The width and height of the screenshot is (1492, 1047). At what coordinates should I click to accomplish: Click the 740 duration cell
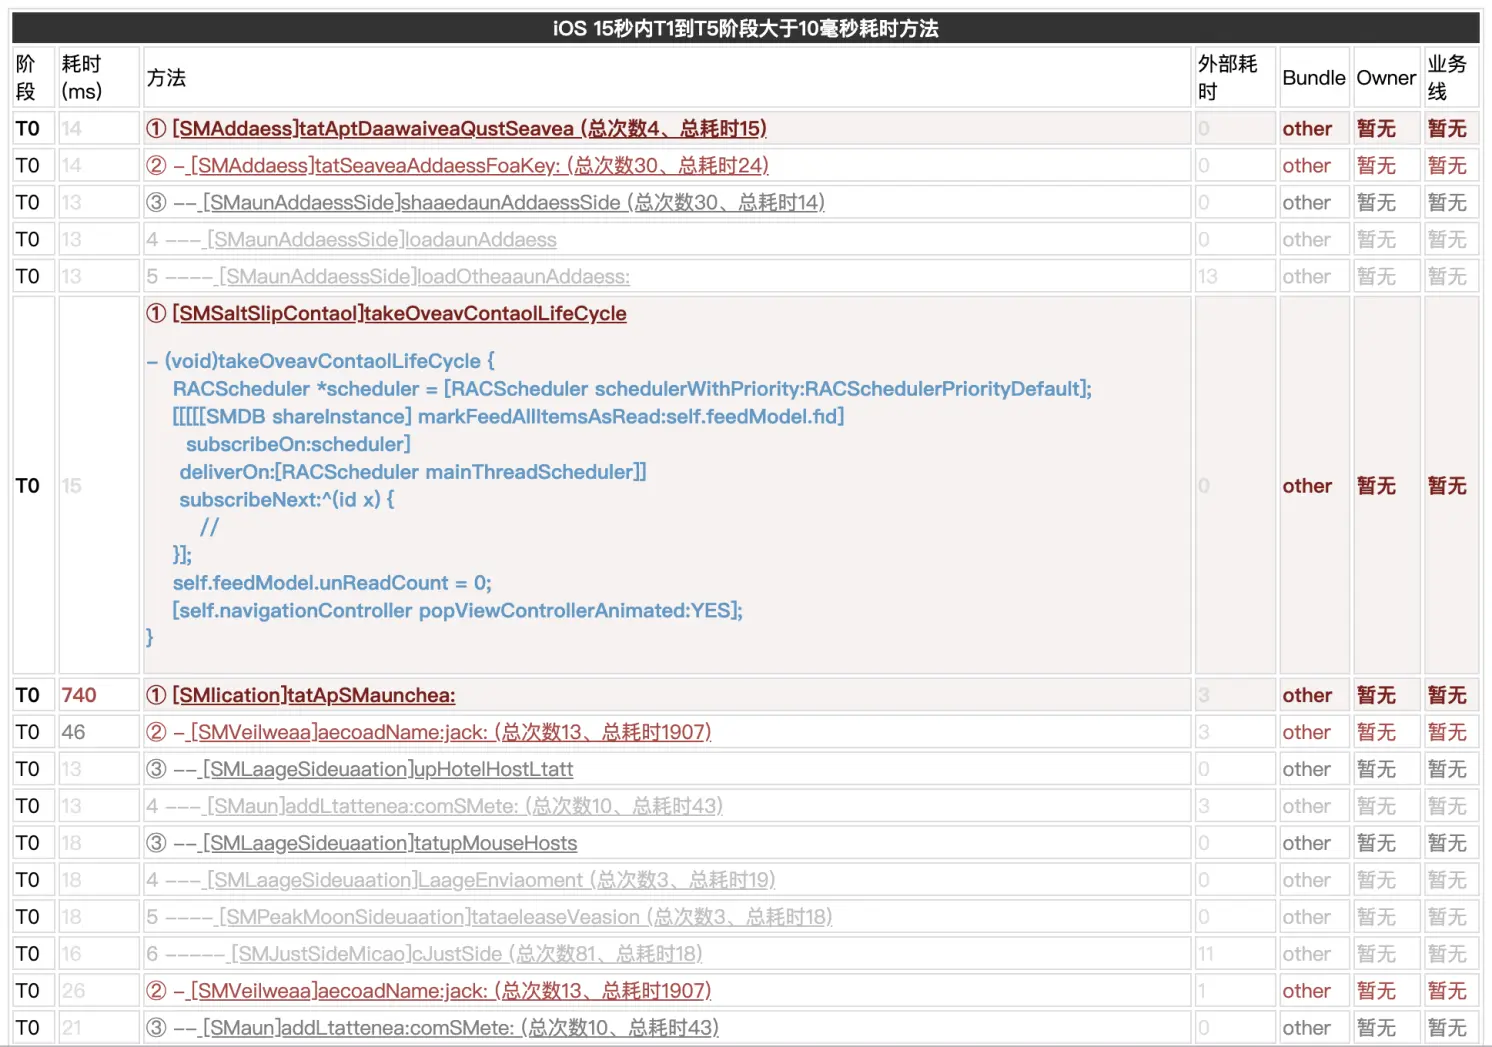coord(79,695)
